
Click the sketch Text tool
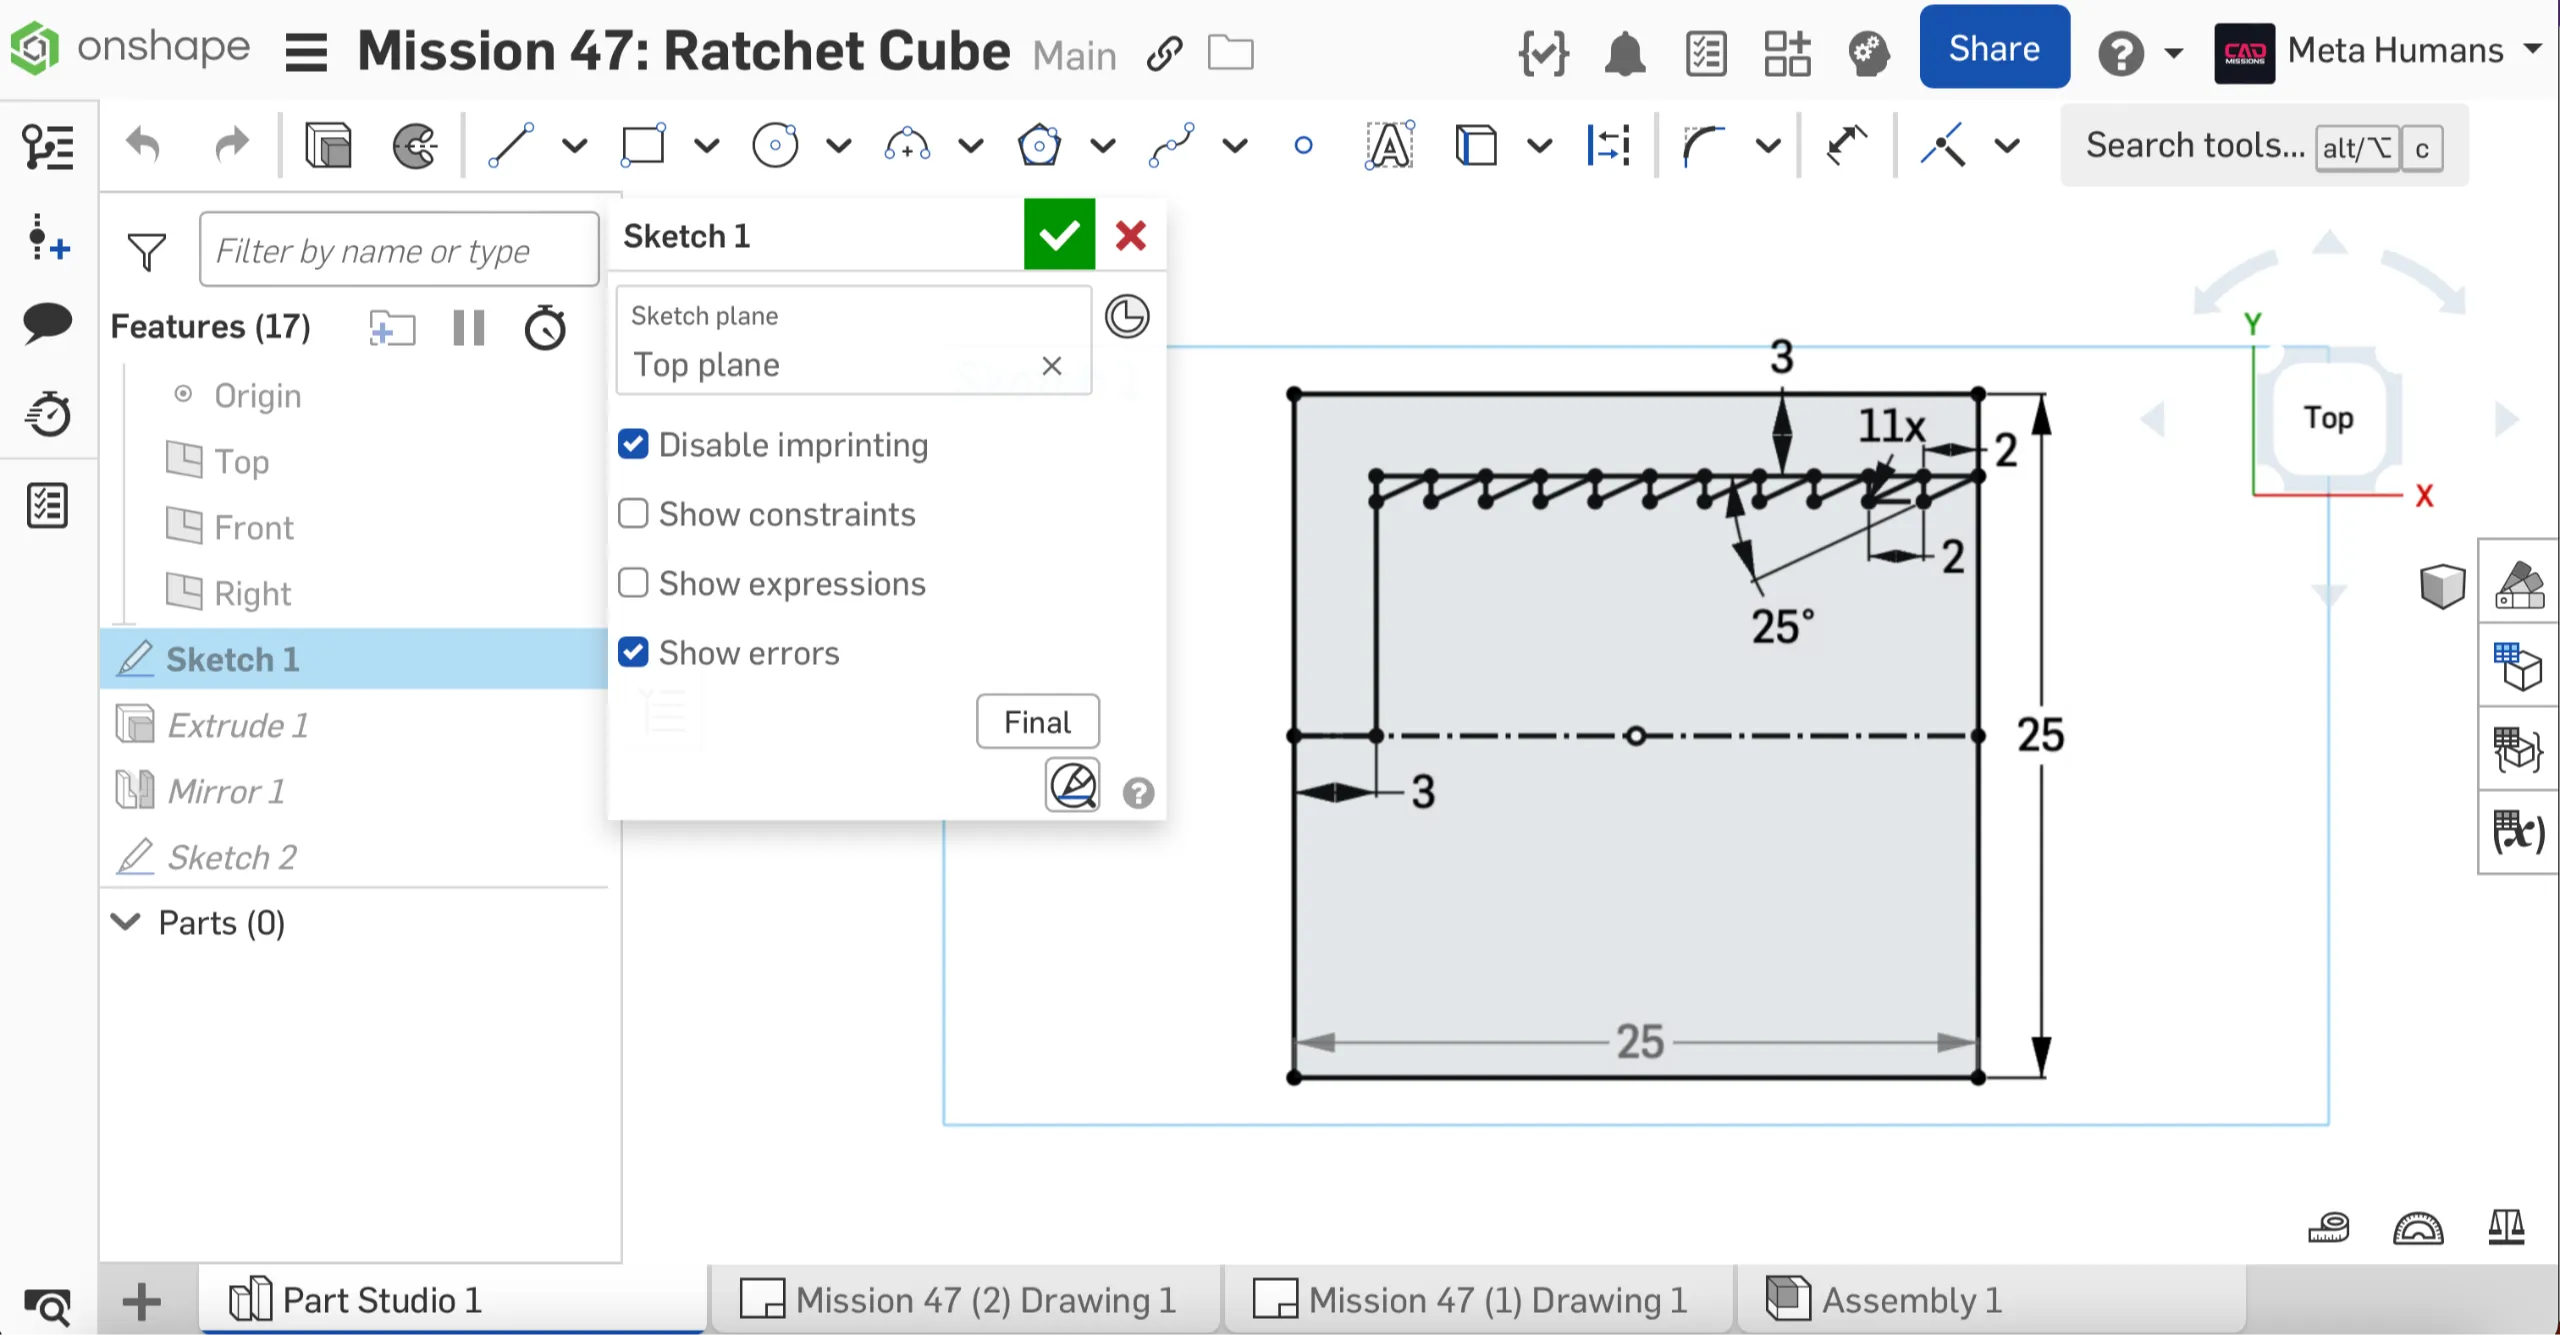(x=1389, y=146)
